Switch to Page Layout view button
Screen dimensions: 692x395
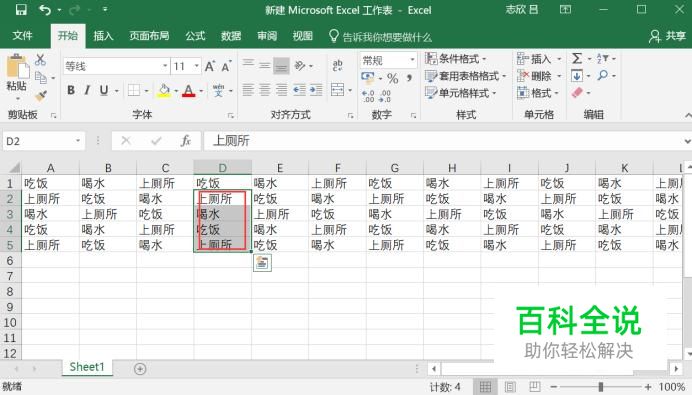510,387
